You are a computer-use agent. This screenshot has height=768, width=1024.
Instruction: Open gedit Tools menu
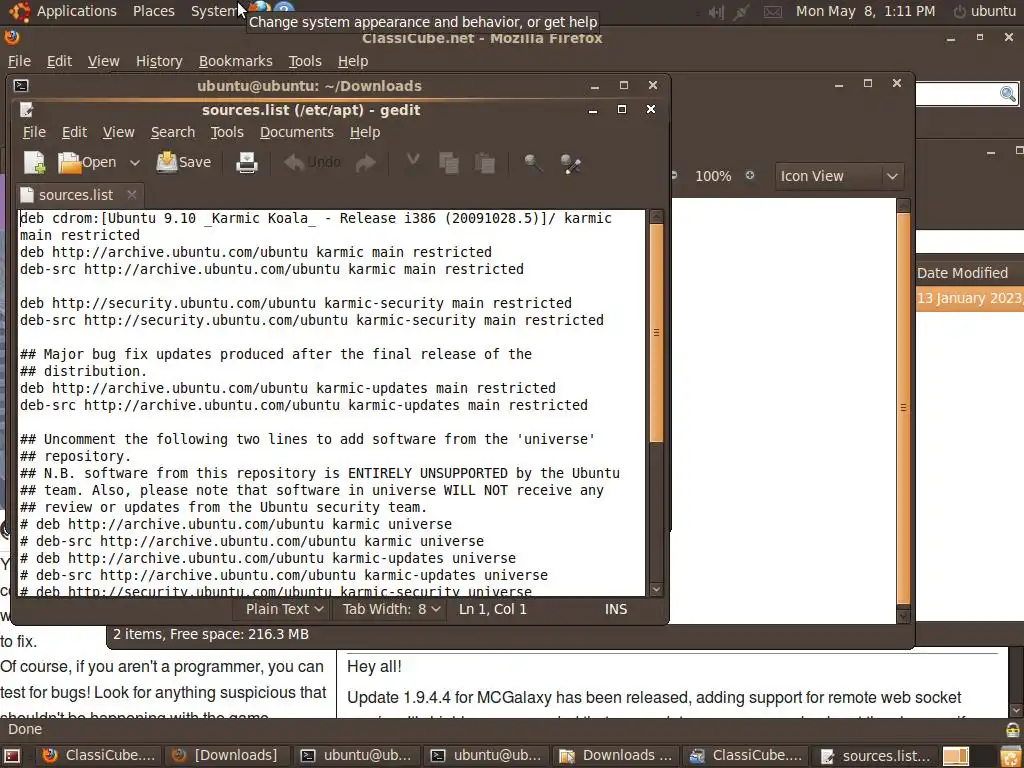tap(227, 132)
